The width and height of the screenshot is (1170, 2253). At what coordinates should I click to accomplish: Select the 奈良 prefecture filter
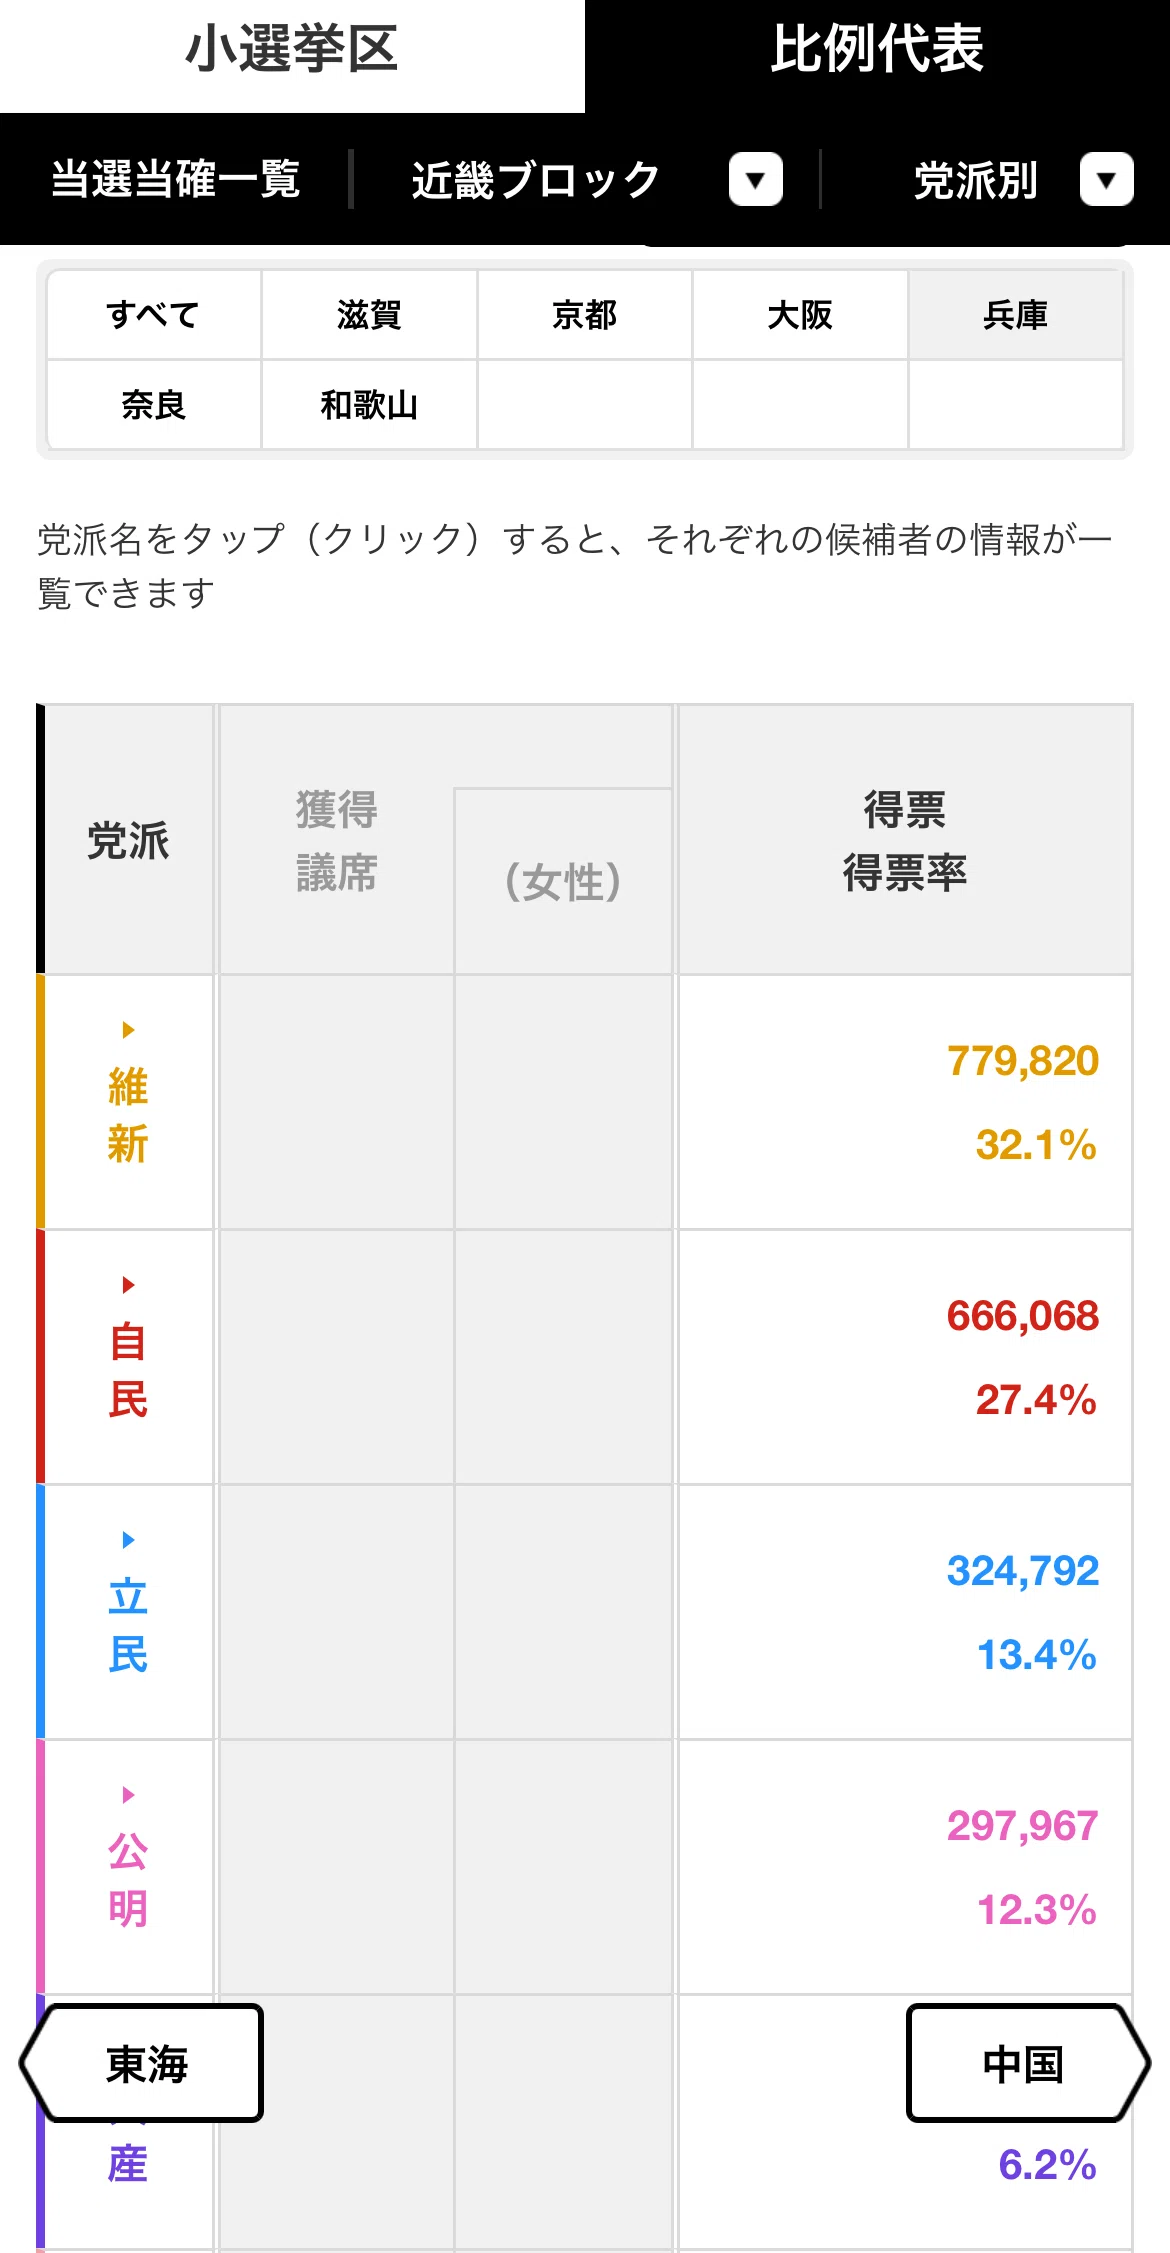tap(154, 405)
